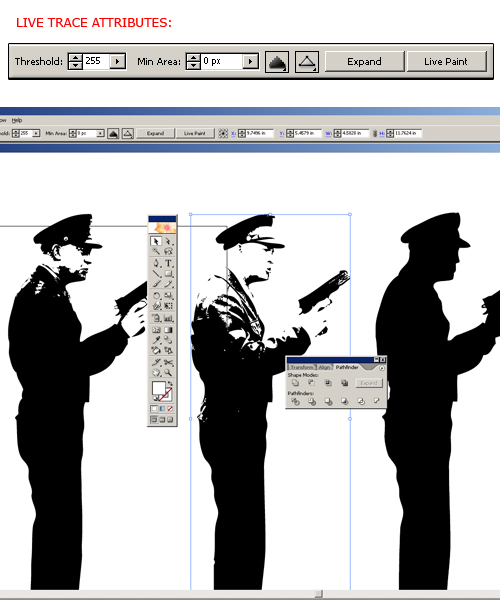This screenshot has width=500, height=614.
Task: Select the Lasso tool in toolbox
Action: [168, 251]
